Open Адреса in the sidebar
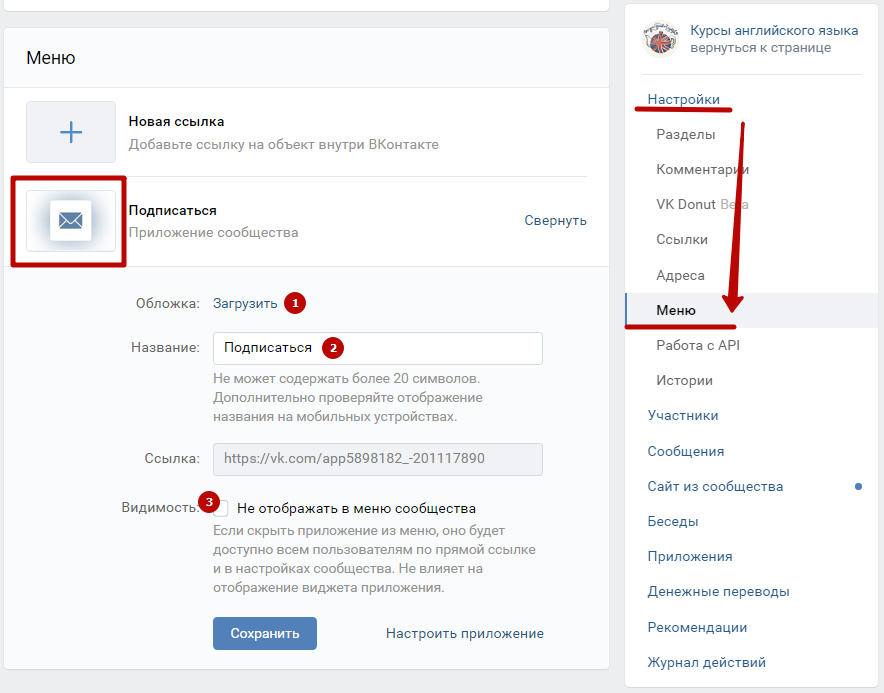Viewport: 884px width, 693px height. point(680,275)
